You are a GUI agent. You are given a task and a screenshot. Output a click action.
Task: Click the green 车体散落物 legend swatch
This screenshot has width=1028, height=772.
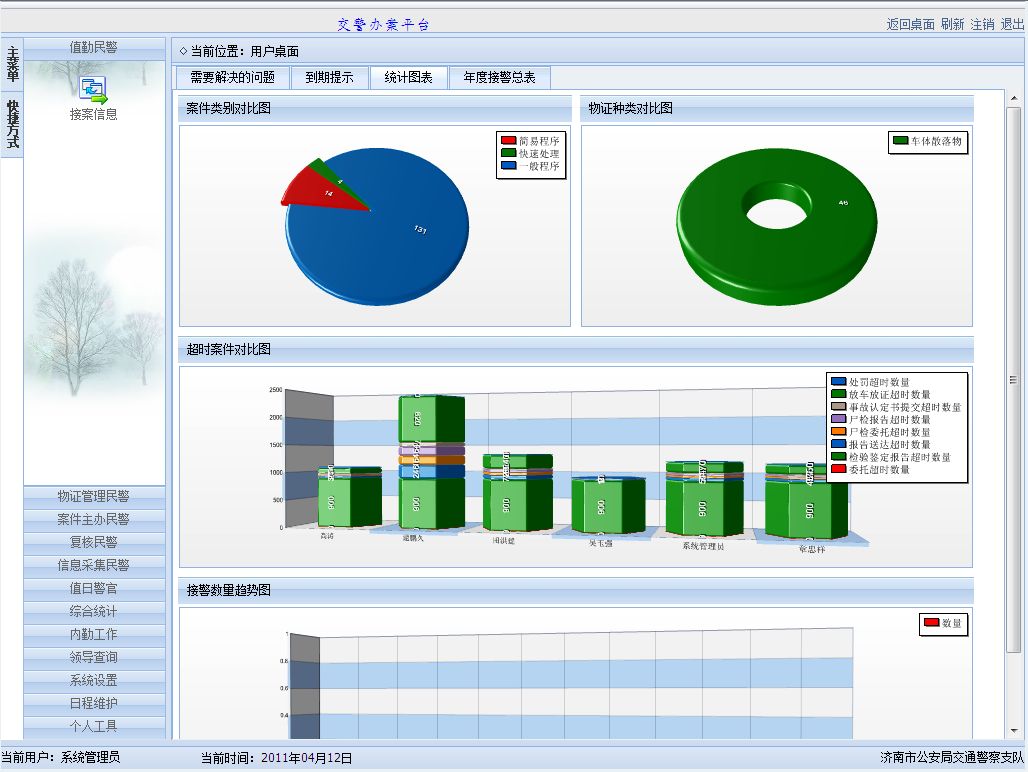[x=899, y=142]
